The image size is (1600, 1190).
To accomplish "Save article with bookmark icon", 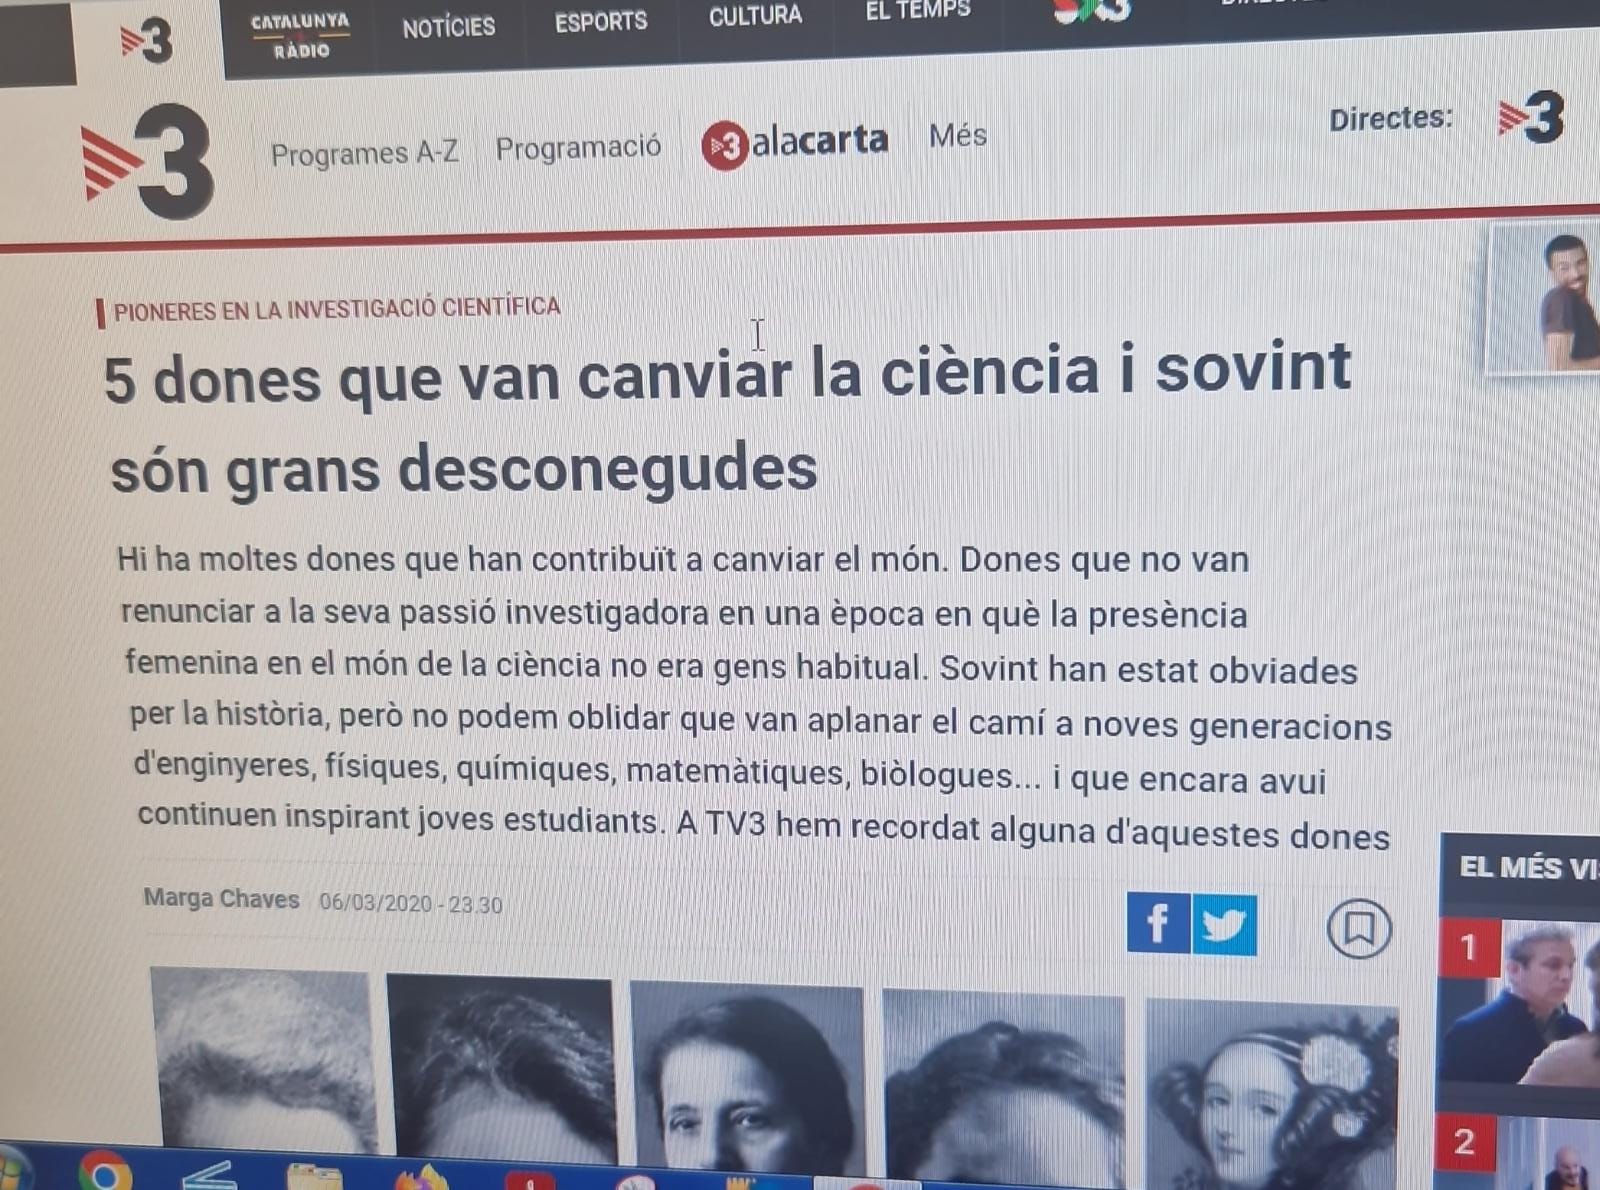I will point(1359,929).
